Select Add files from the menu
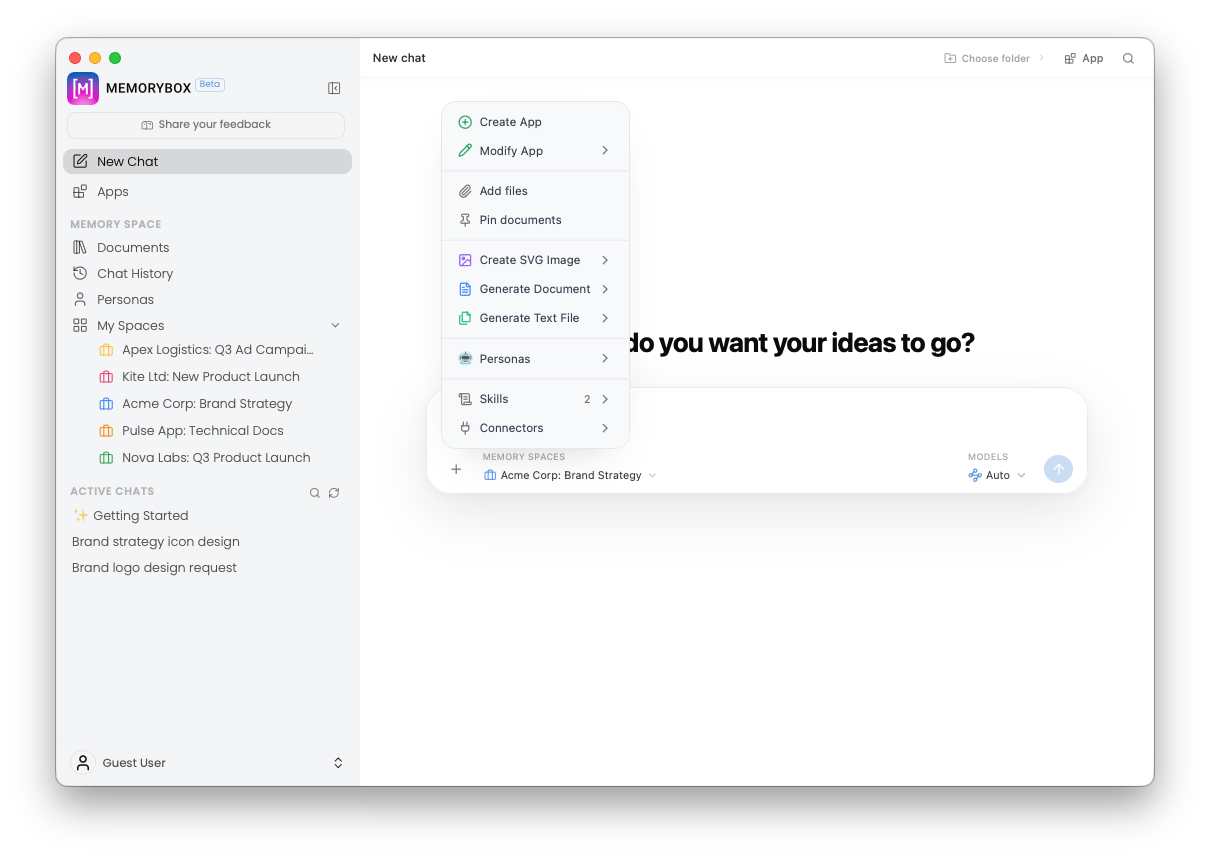1210x860 pixels. [x=535, y=191]
